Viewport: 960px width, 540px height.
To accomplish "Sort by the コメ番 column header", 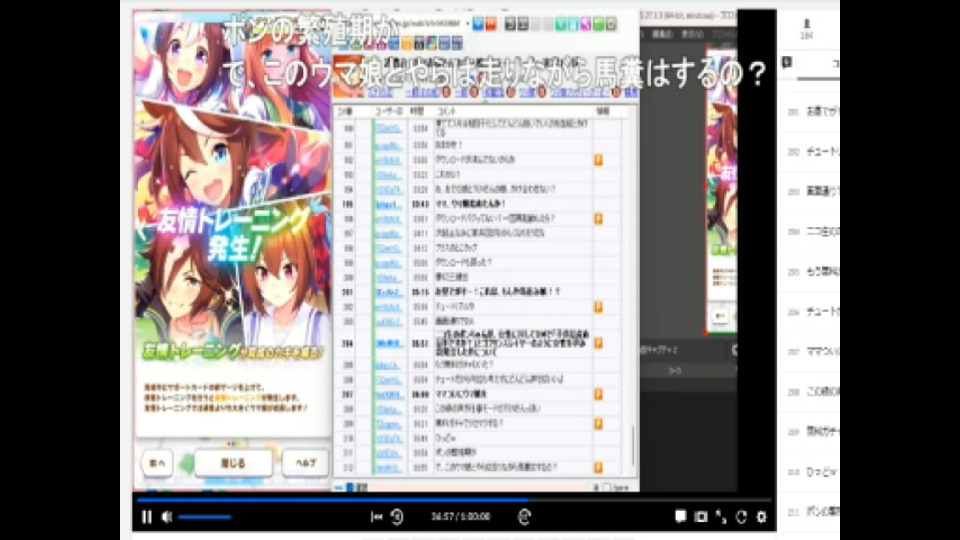I will pyautogui.click(x=345, y=111).
